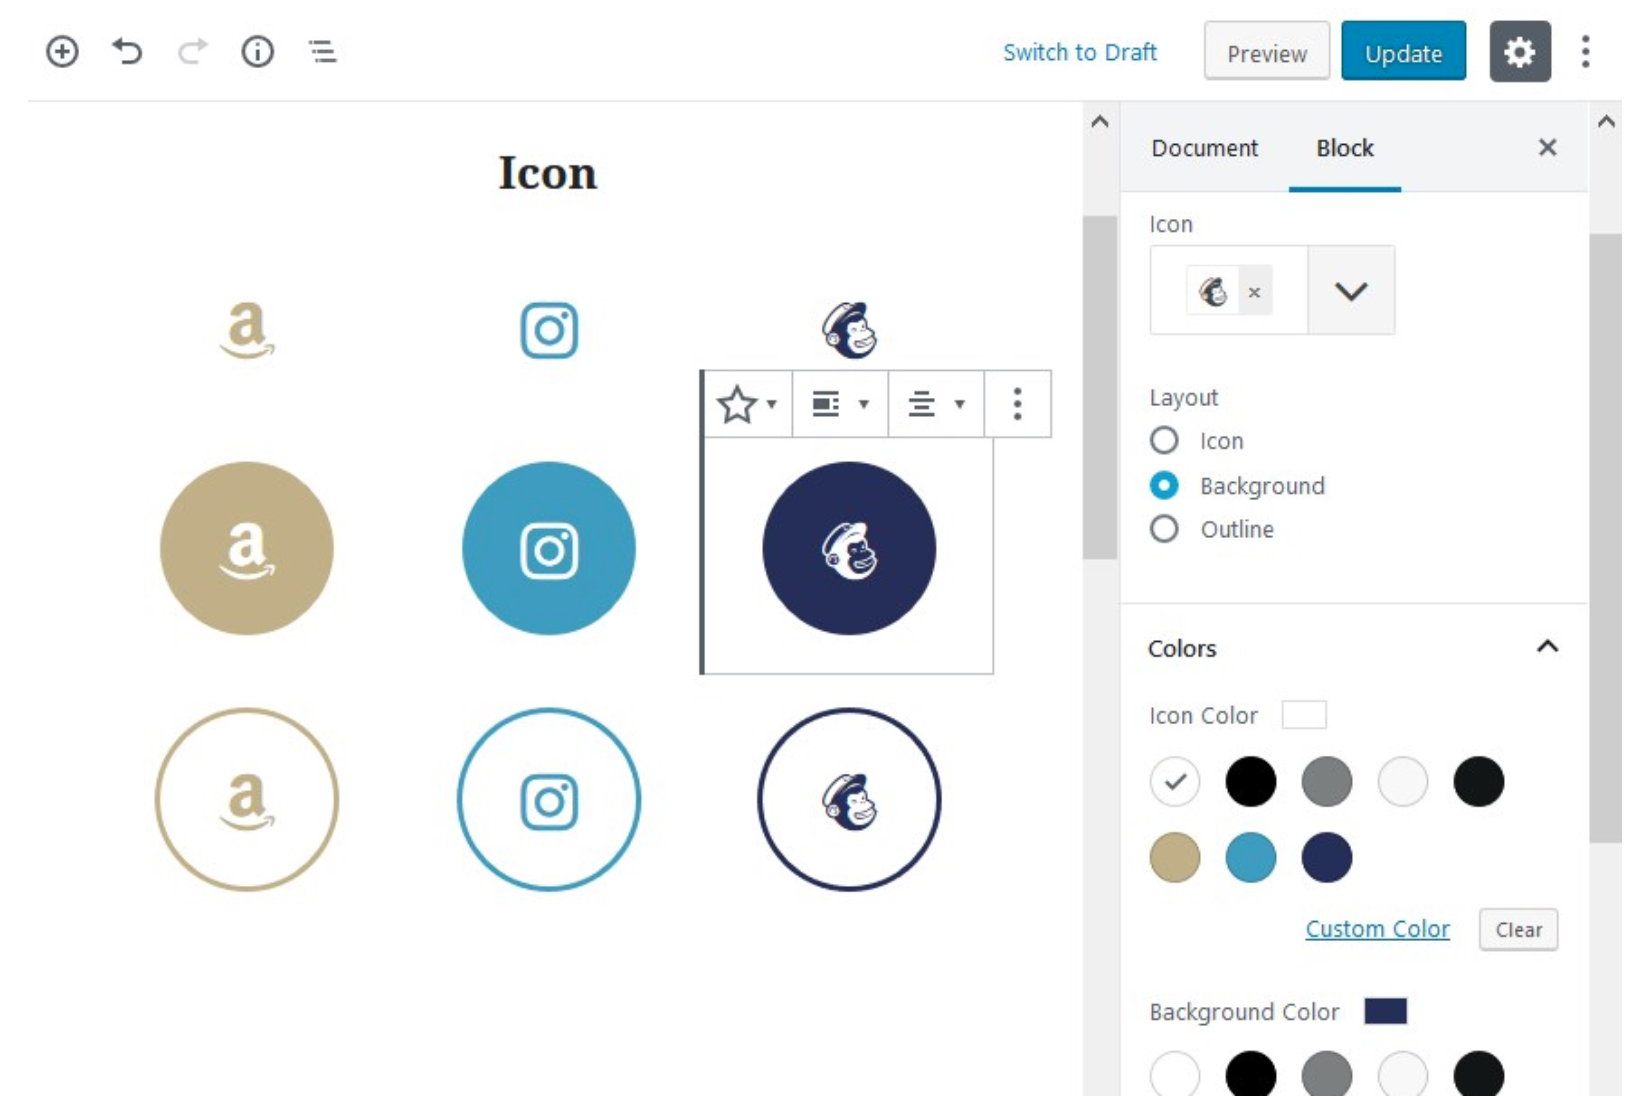
Task: Clear the icon color selection
Action: point(1518,929)
